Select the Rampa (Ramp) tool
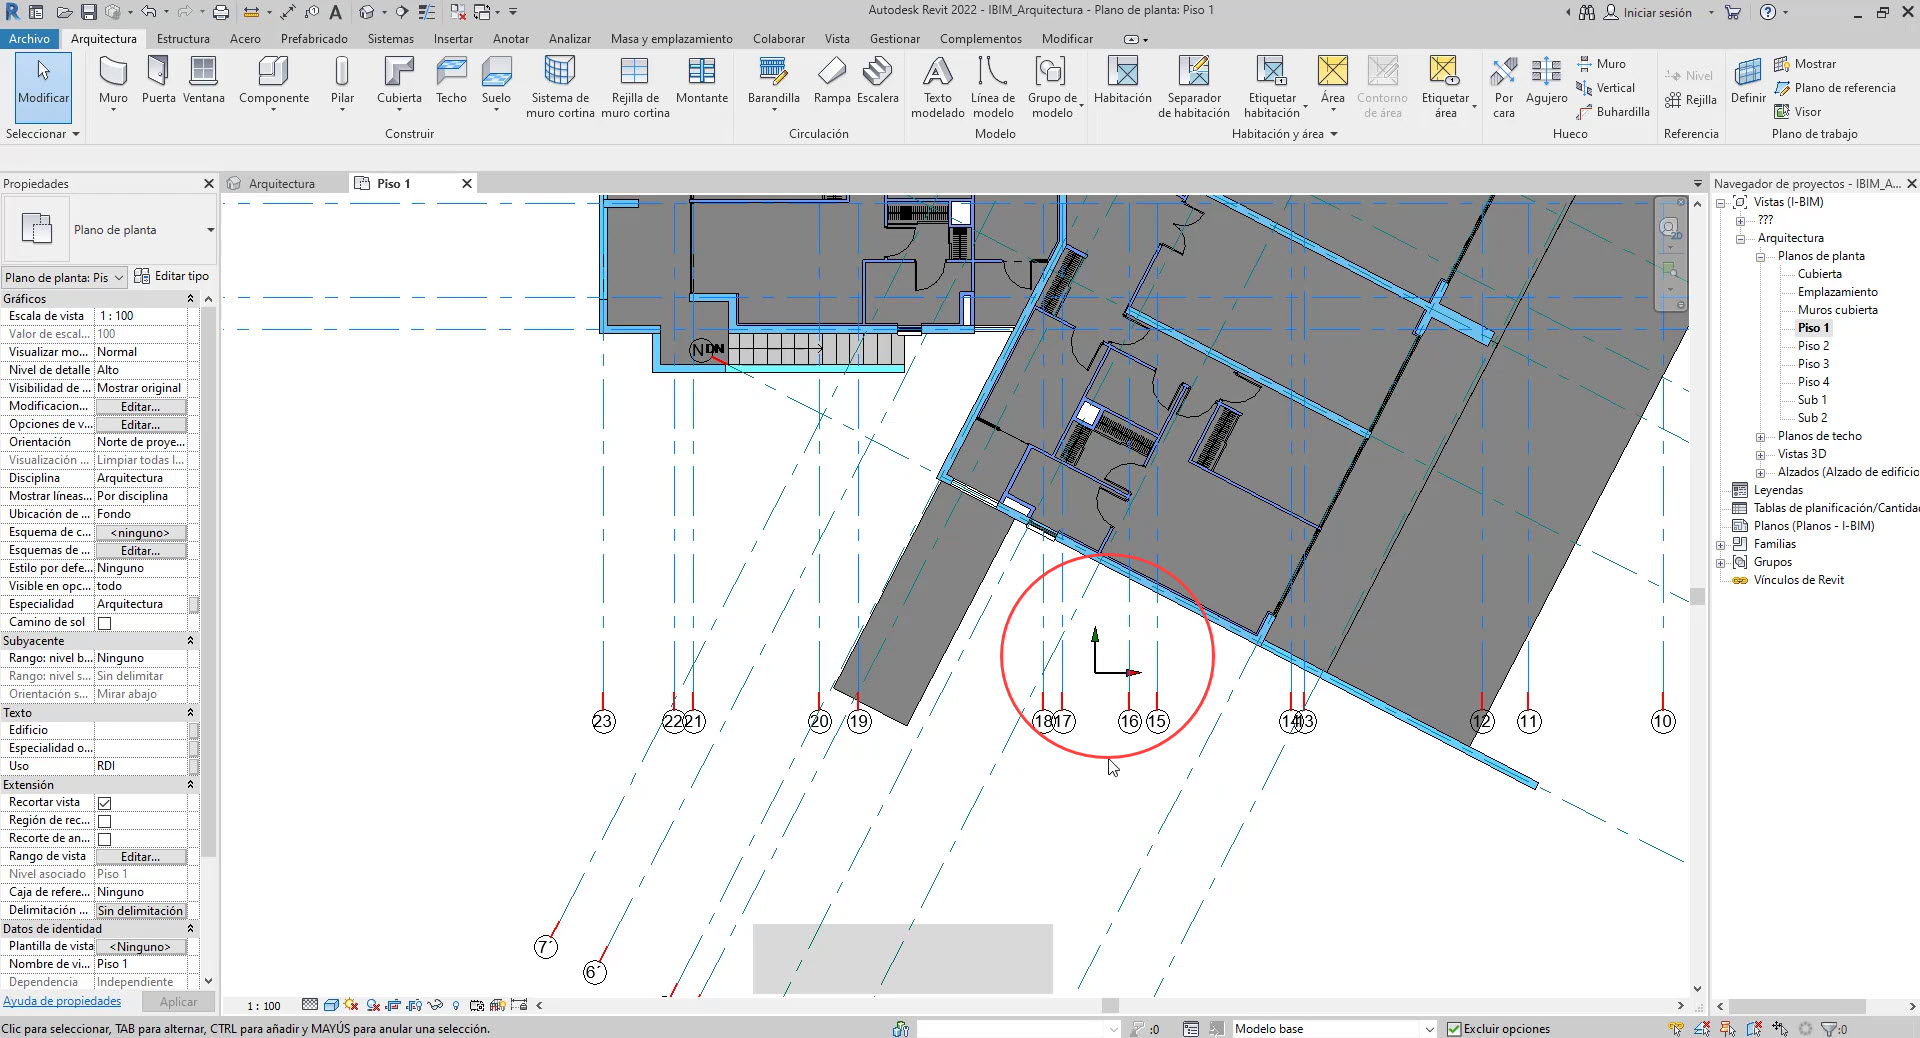The width and height of the screenshot is (1920, 1038). 831,80
